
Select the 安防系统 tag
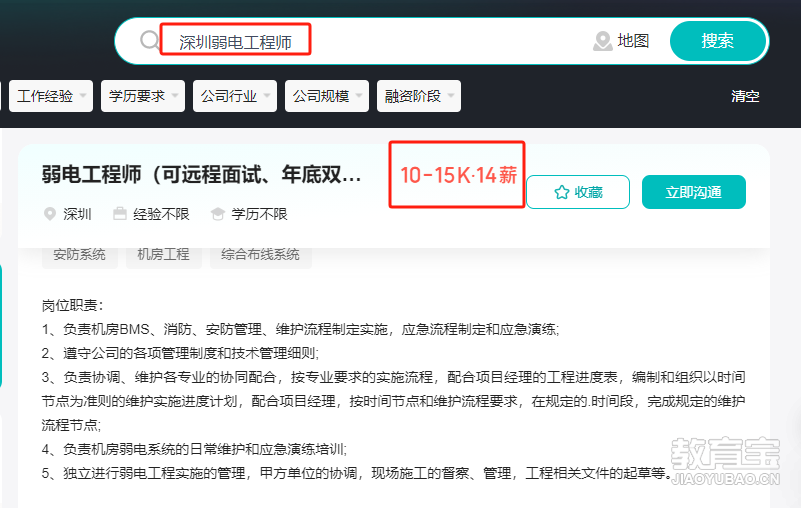click(x=80, y=255)
